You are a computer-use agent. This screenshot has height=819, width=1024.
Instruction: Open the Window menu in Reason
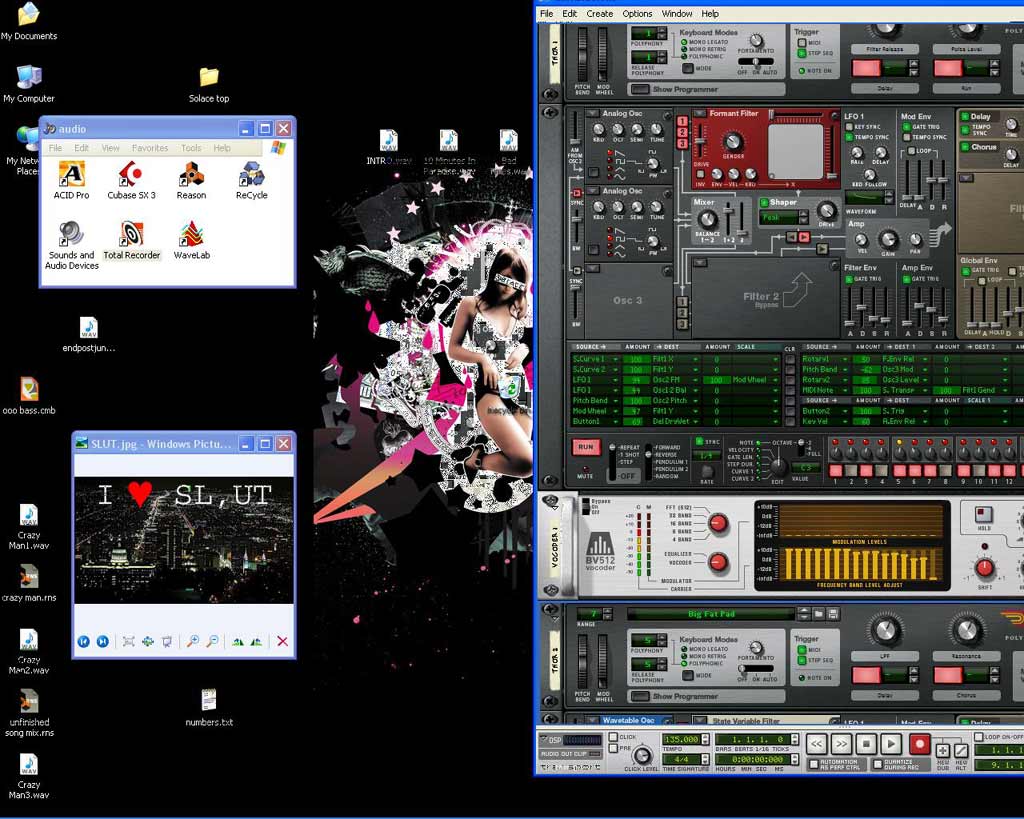677,13
